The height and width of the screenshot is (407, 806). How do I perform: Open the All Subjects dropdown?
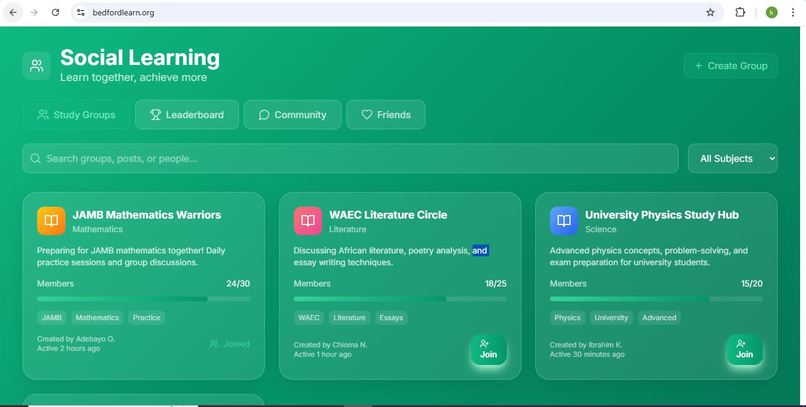[x=732, y=158]
